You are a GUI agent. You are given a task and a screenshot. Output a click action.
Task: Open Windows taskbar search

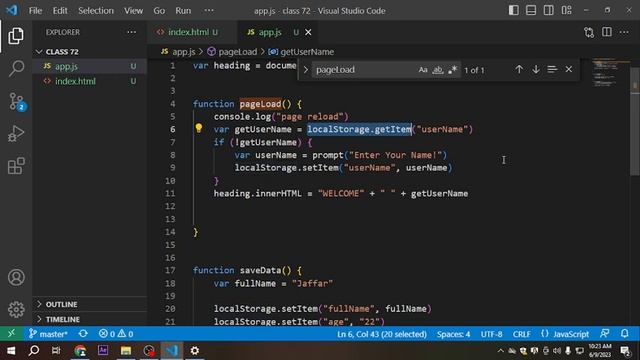click(34, 350)
